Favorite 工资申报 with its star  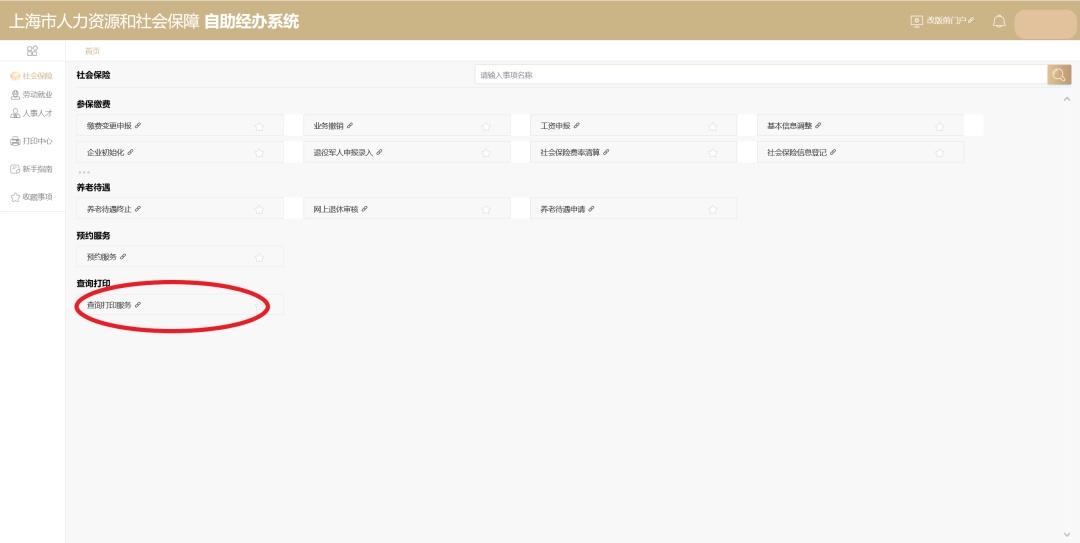(x=713, y=127)
